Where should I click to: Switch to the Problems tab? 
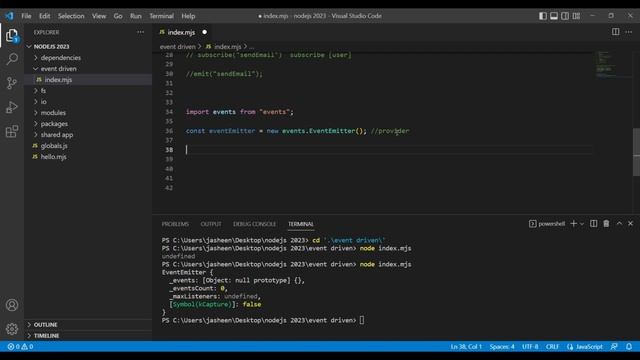(175, 224)
